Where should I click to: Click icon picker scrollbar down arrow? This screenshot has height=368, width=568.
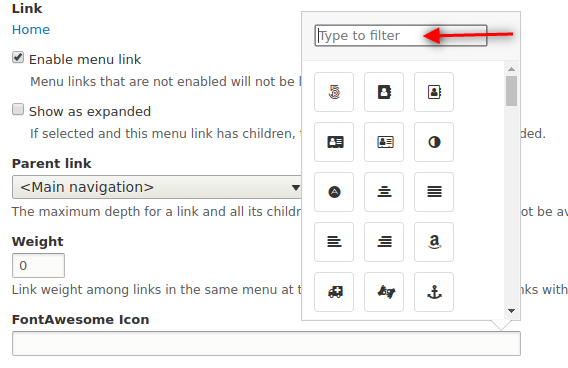tap(511, 311)
